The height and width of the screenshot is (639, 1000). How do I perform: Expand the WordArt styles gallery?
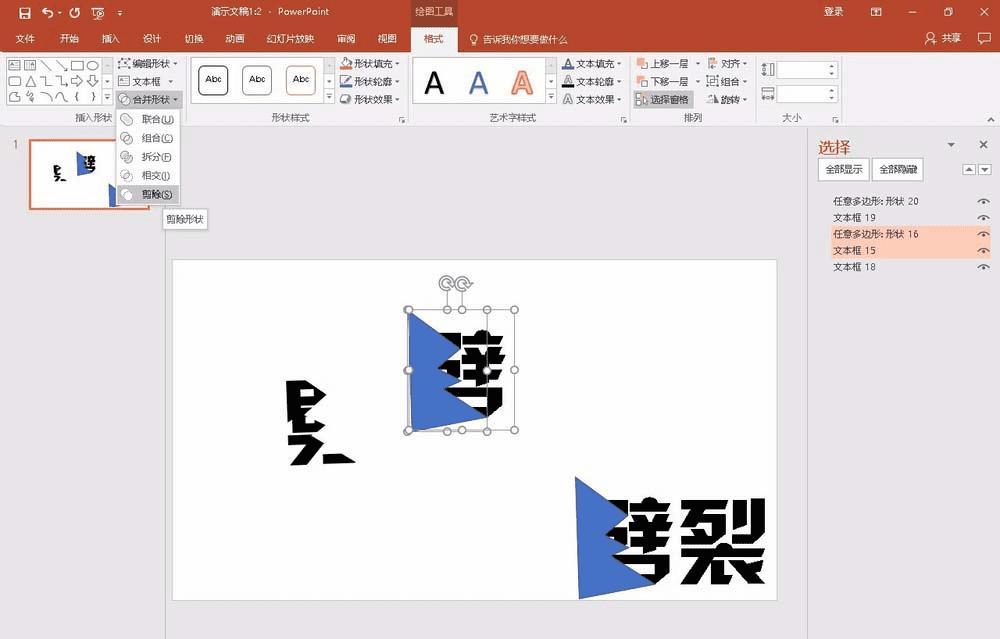coord(551,97)
